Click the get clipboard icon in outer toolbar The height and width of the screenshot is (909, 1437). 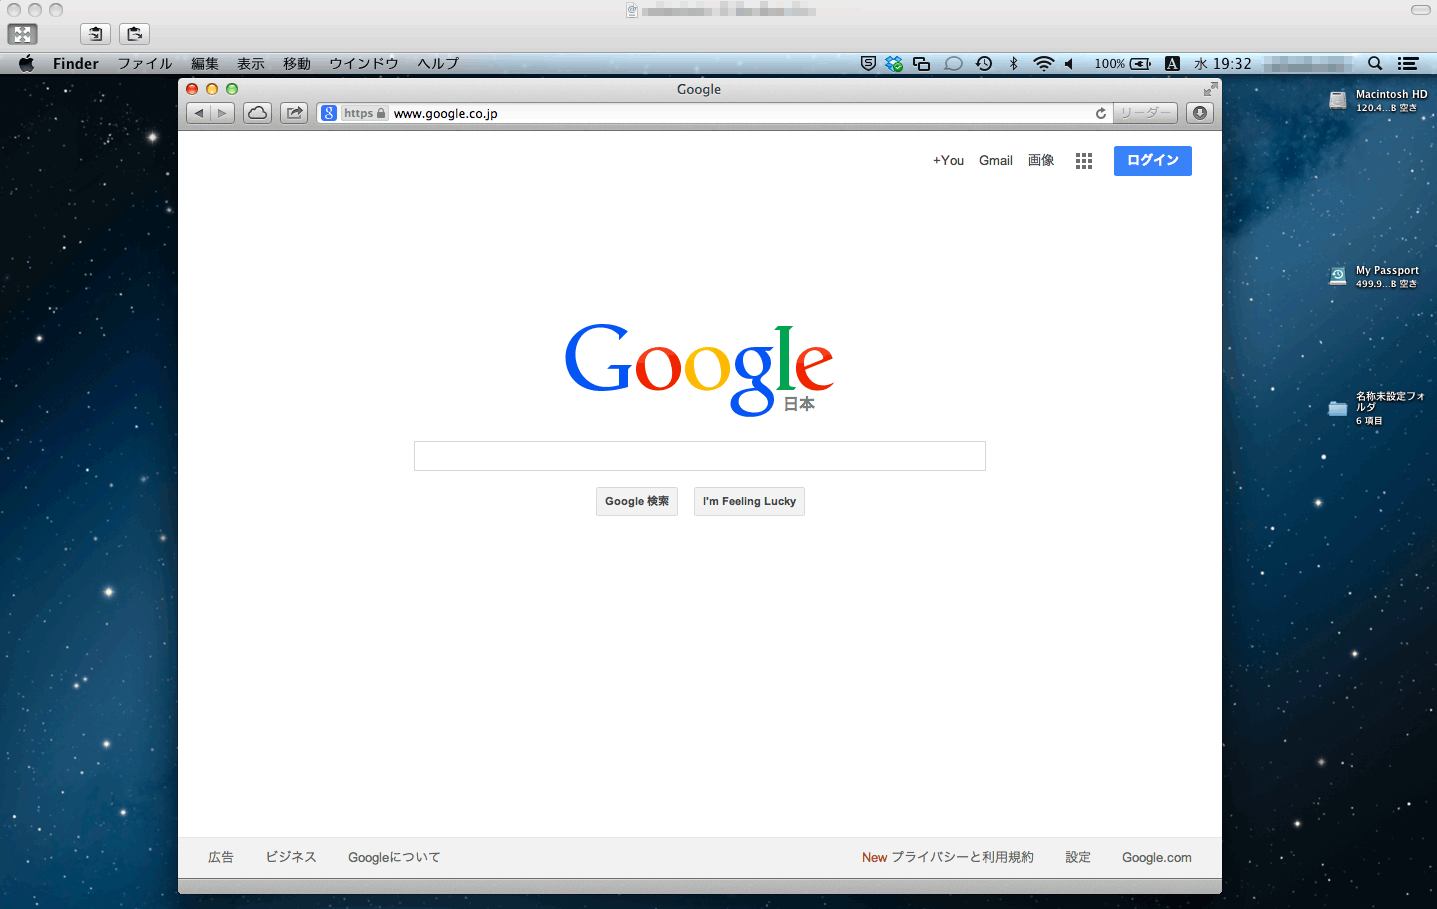95,34
